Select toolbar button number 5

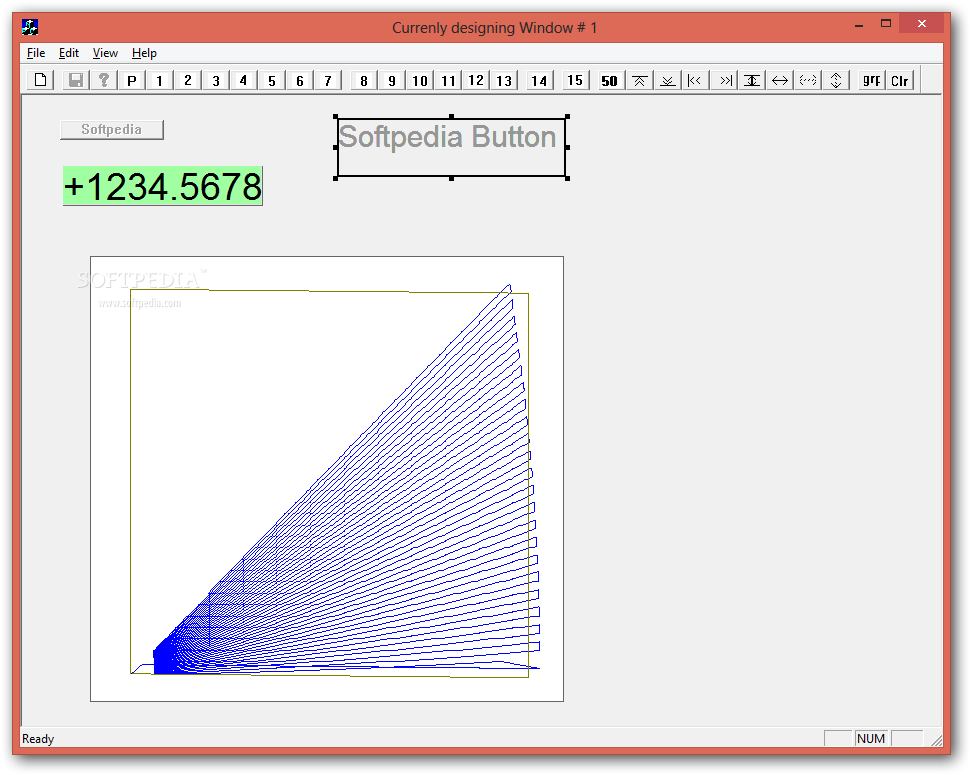[x=272, y=80]
